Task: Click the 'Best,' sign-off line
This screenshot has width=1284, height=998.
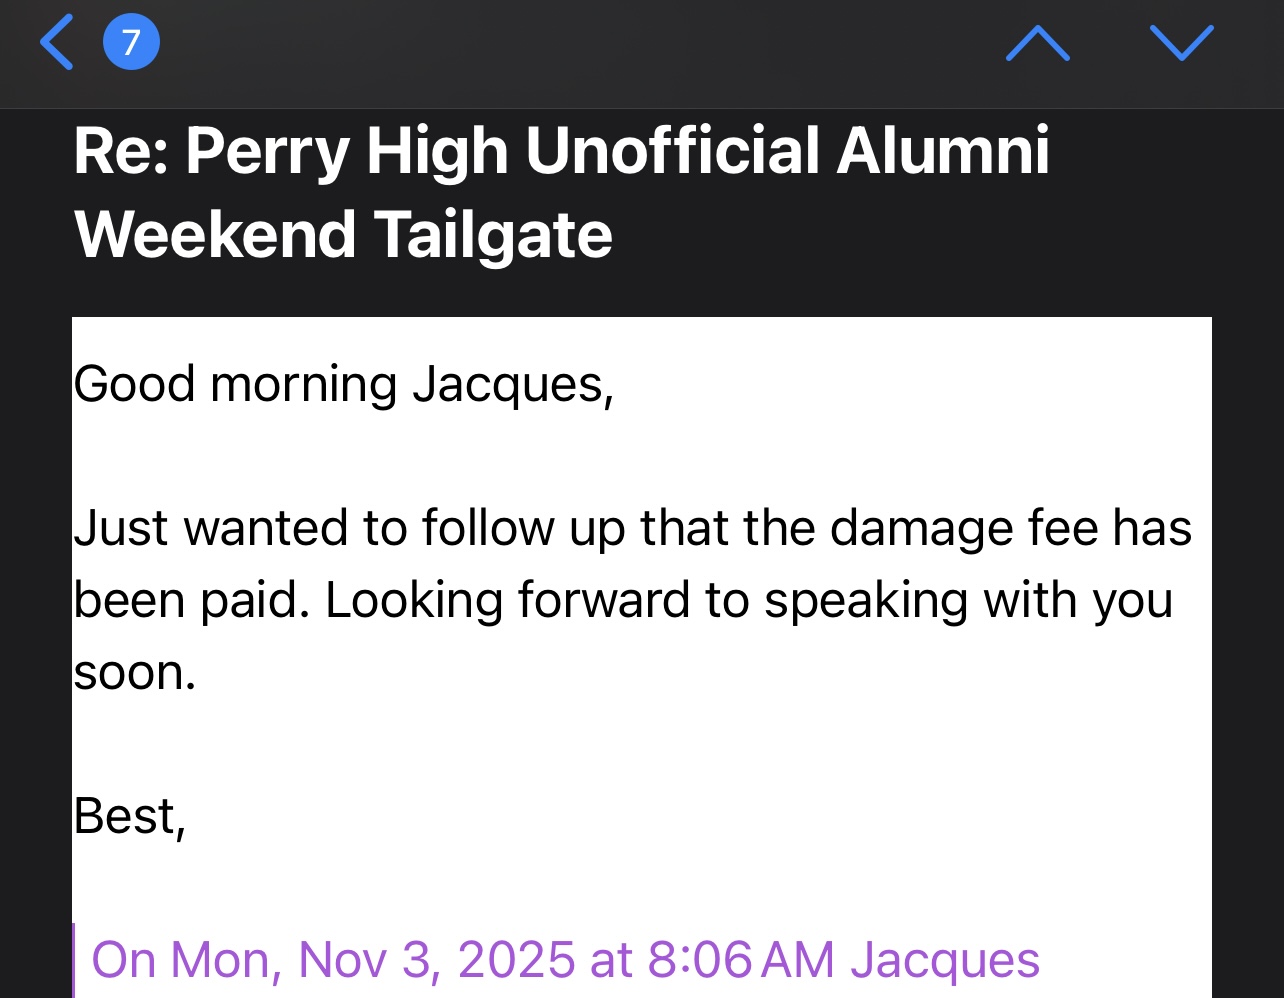Action: 130,817
